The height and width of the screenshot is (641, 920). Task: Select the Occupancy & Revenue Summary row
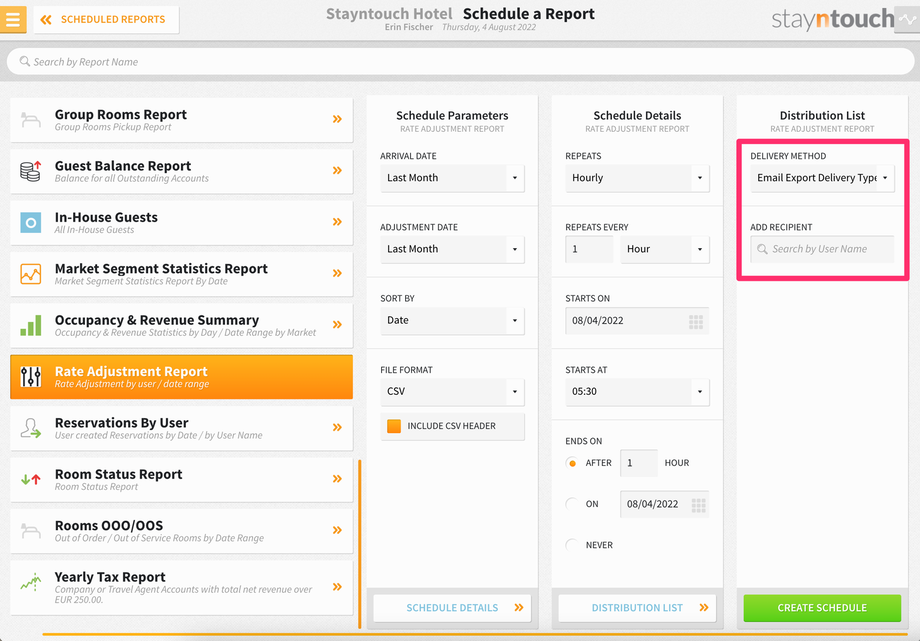click(x=181, y=325)
